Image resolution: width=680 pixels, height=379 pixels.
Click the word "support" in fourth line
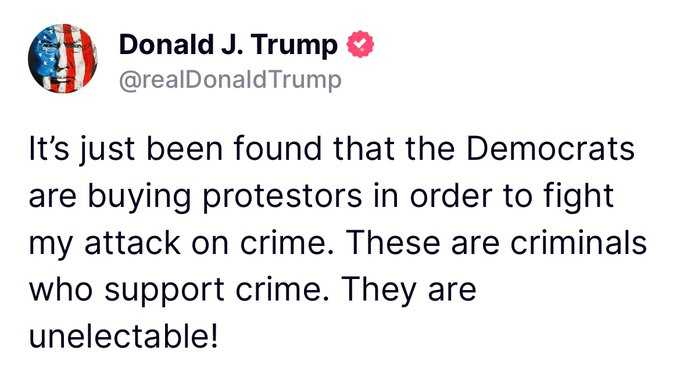[164, 291]
